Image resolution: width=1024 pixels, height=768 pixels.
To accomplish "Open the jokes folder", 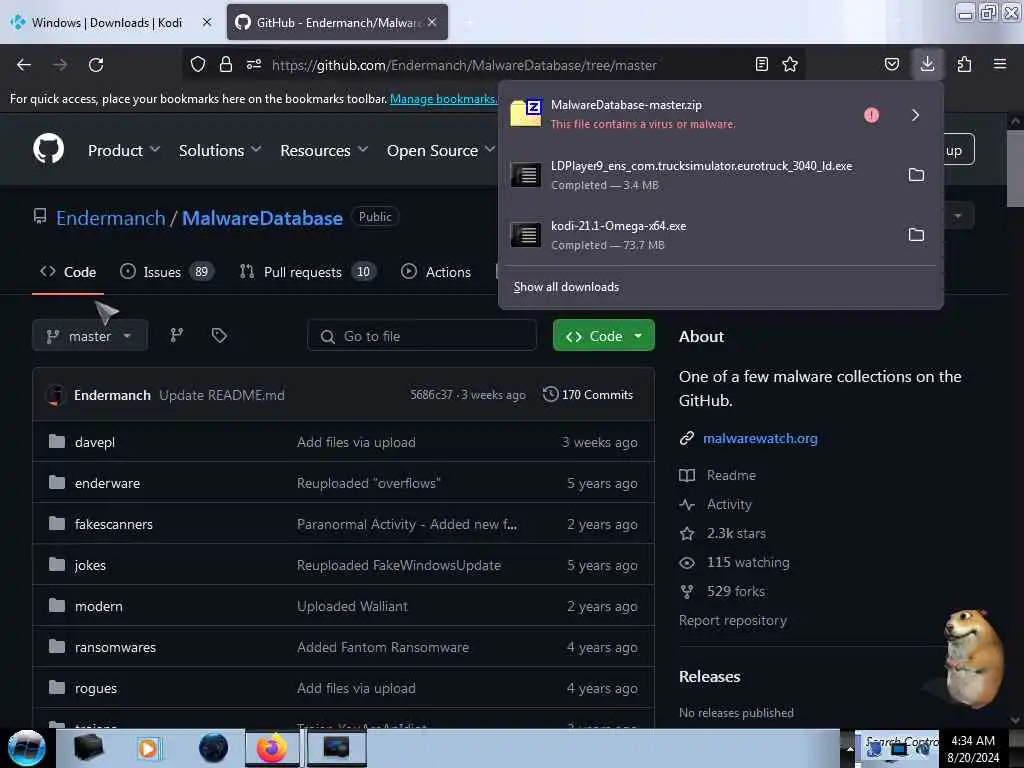I will pyautogui.click(x=90, y=566).
